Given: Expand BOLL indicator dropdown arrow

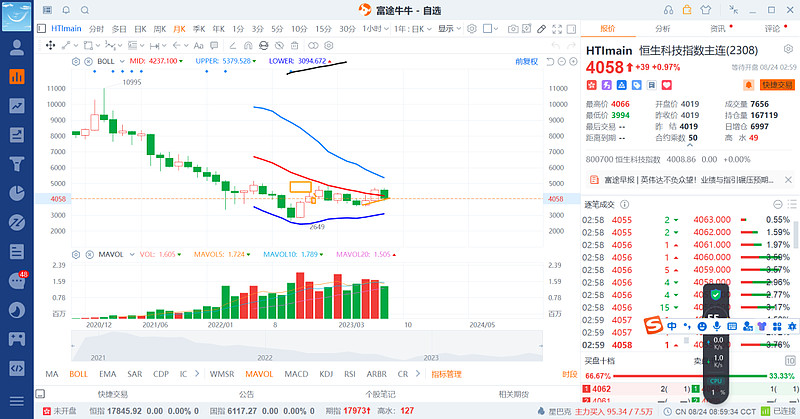Looking at the screenshot, I should pos(122,61).
